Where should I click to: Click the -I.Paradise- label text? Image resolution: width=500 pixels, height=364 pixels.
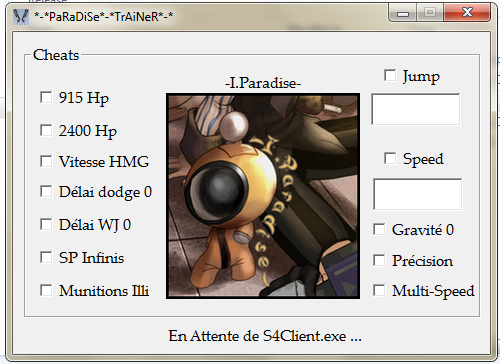(x=263, y=83)
